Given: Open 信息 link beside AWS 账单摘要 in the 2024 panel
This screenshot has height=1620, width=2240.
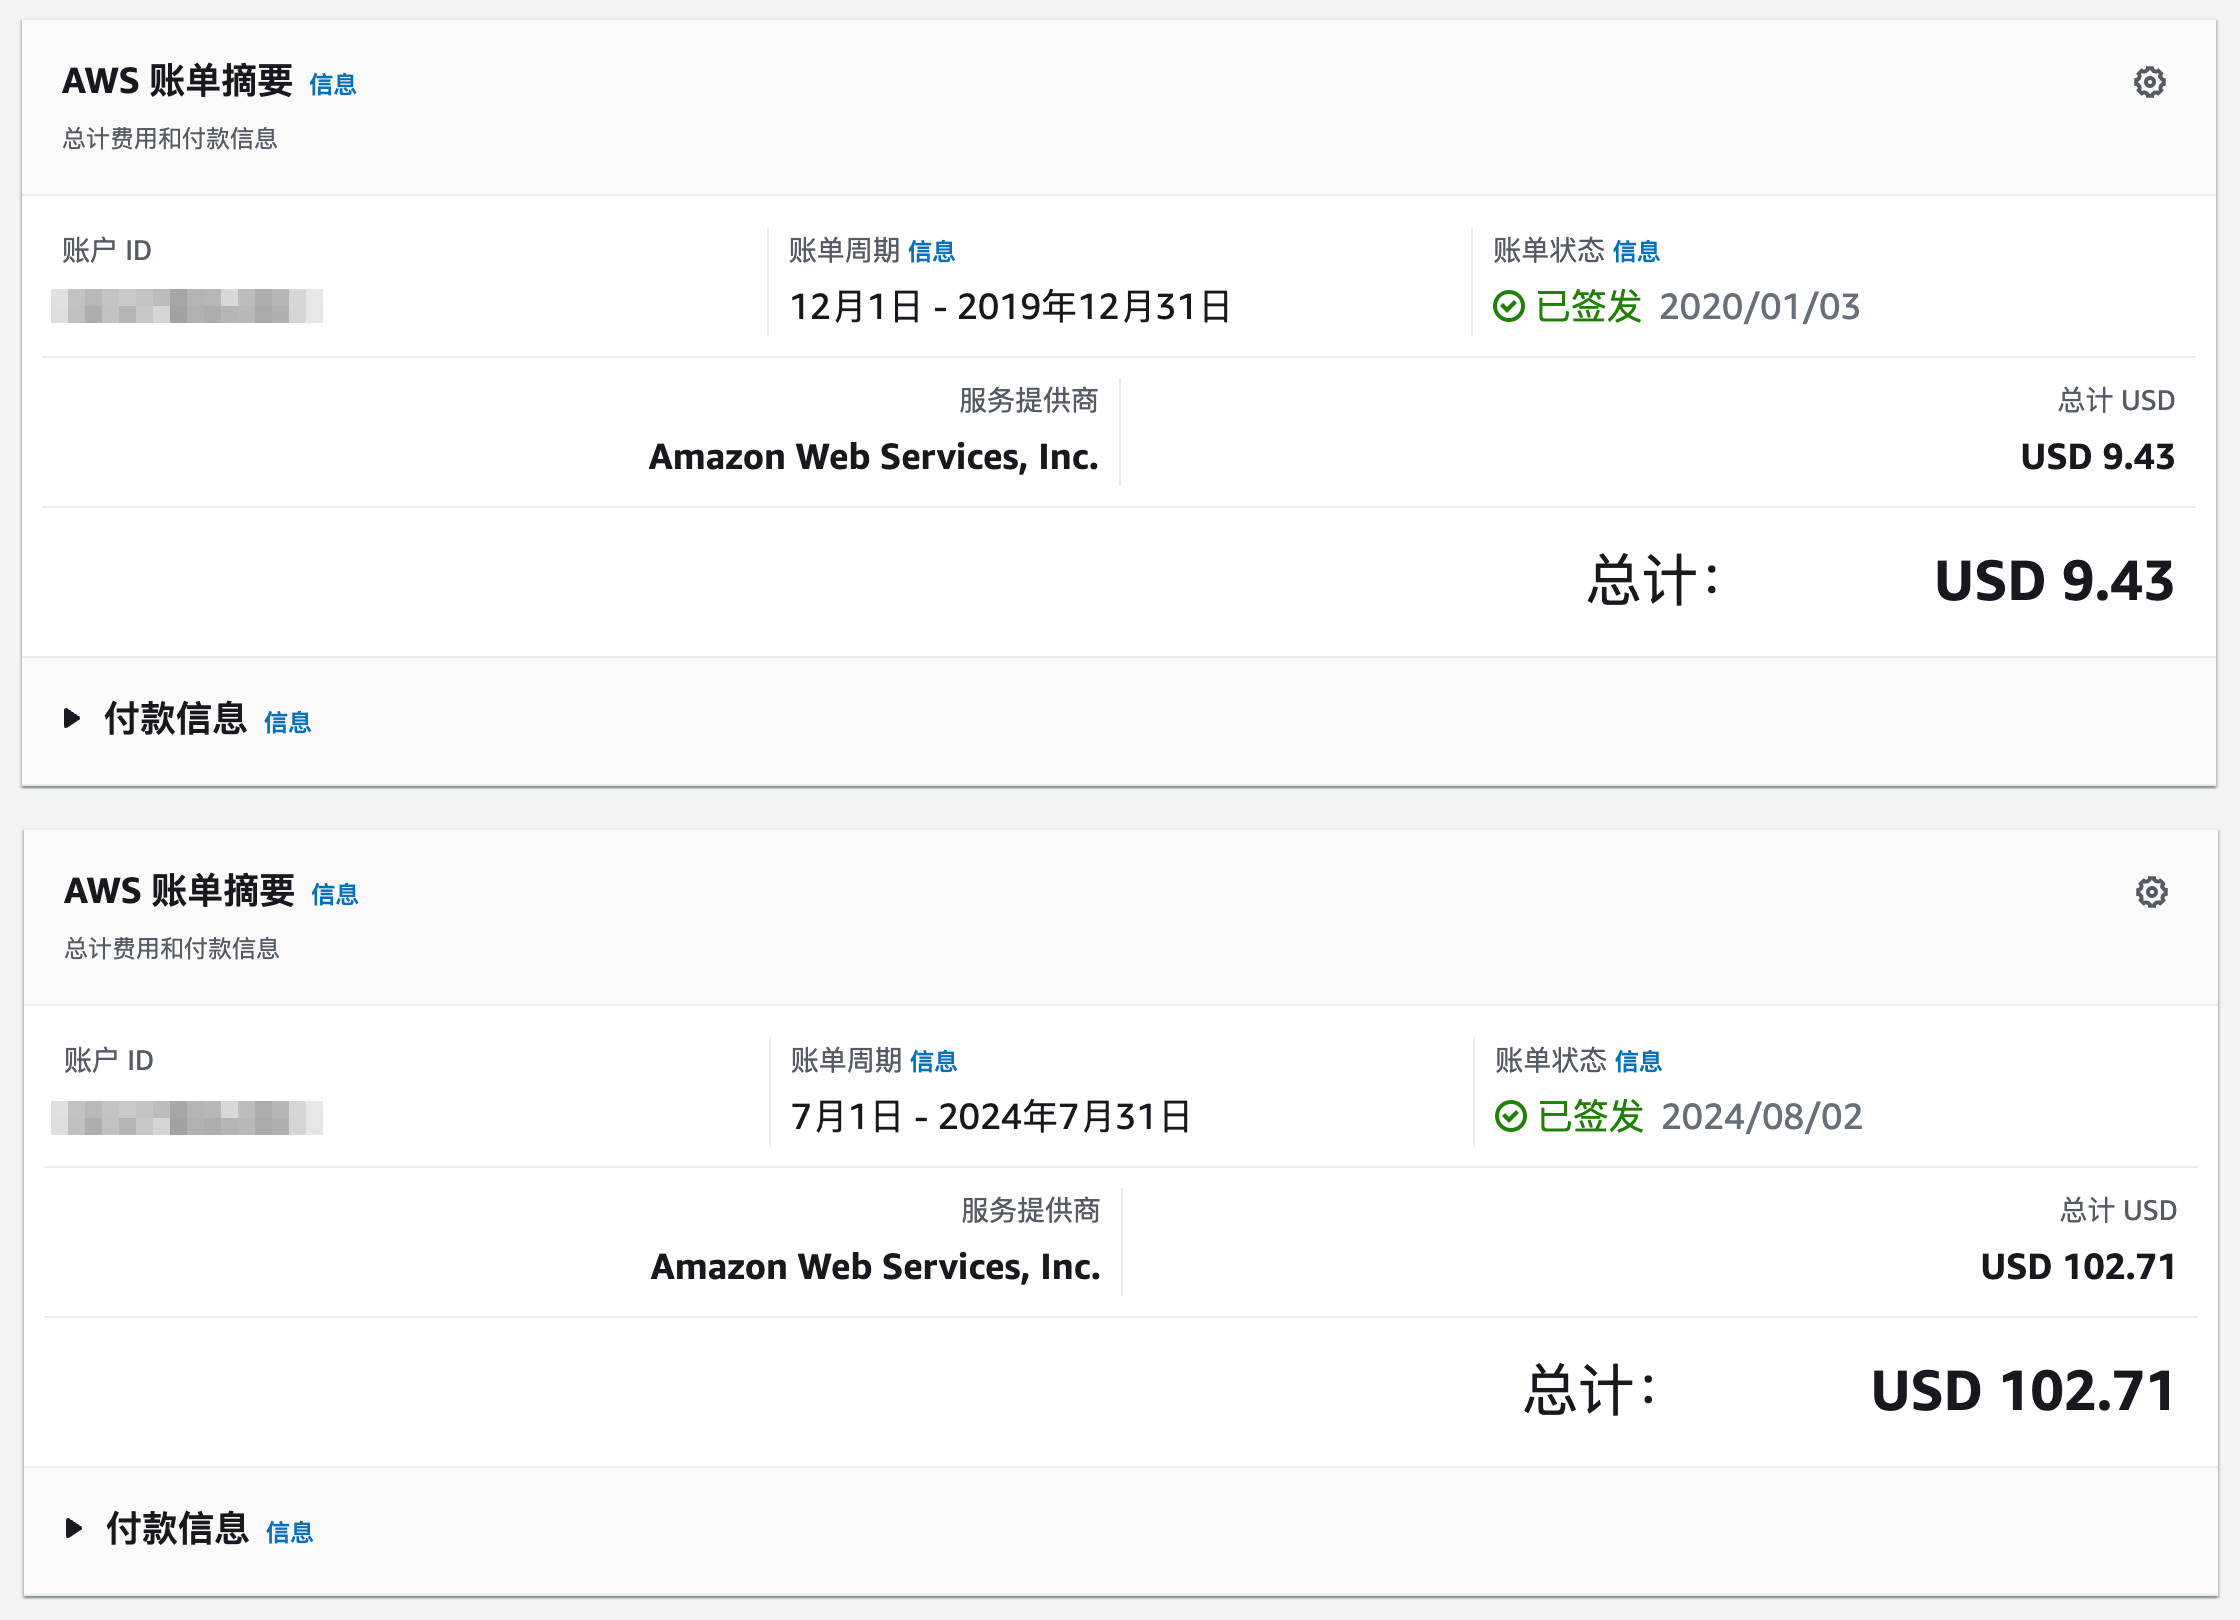Looking at the screenshot, I should (x=335, y=894).
